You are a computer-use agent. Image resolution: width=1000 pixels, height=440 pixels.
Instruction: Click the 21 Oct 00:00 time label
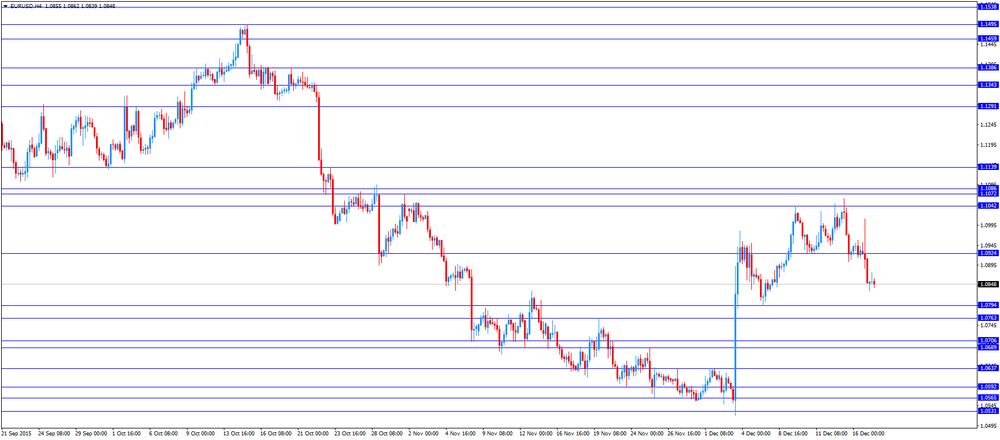click(312, 433)
